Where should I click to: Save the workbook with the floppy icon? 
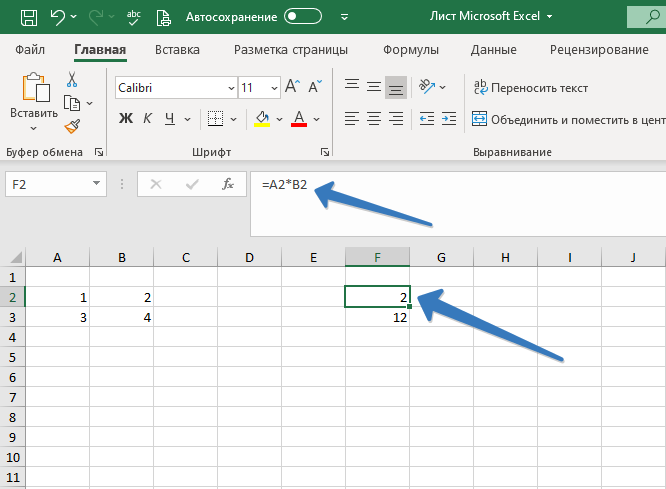[29, 17]
